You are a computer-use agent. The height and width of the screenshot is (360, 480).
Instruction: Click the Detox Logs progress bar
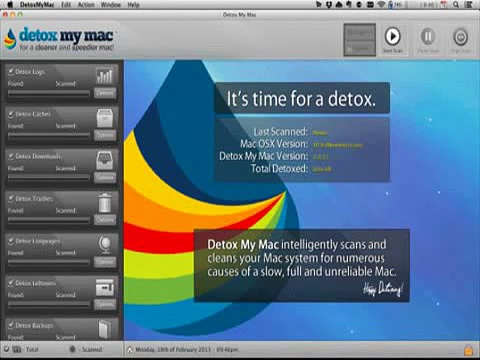tap(49, 94)
